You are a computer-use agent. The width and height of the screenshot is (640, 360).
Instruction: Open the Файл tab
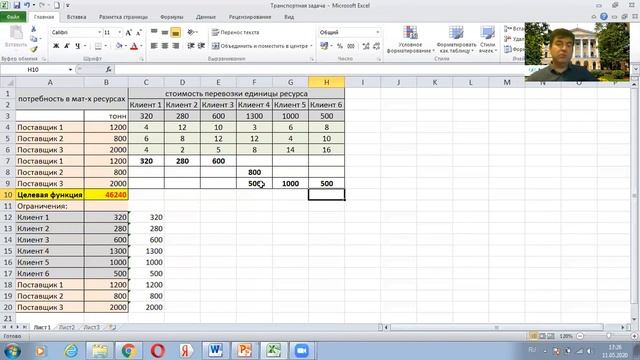[13, 17]
